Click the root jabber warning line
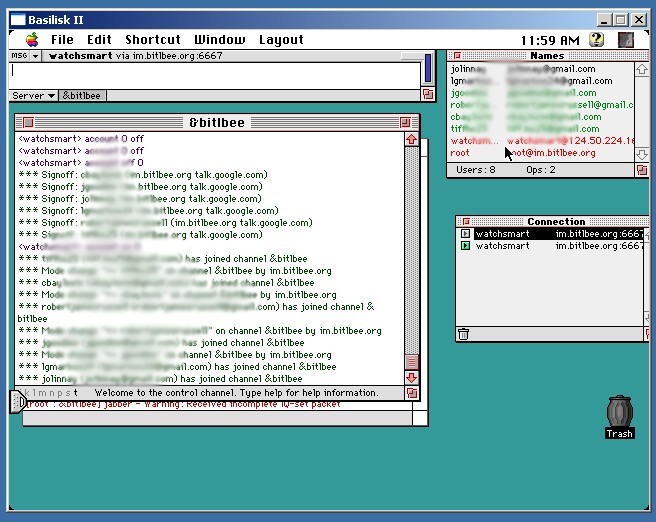Screen dimensions: 656x522 click(183, 404)
